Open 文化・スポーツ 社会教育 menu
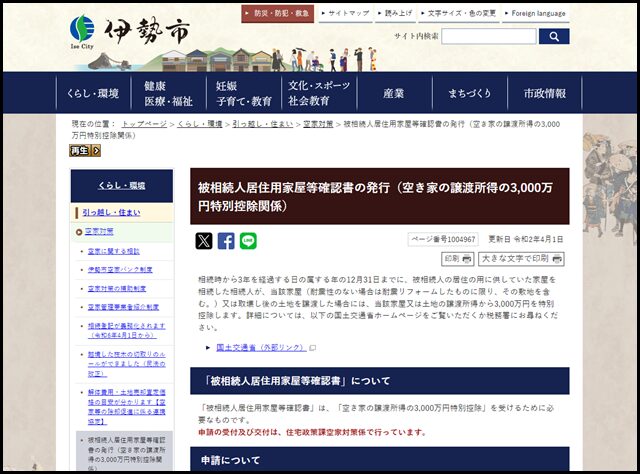This screenshot has width=640, height=474. [319, 93]
